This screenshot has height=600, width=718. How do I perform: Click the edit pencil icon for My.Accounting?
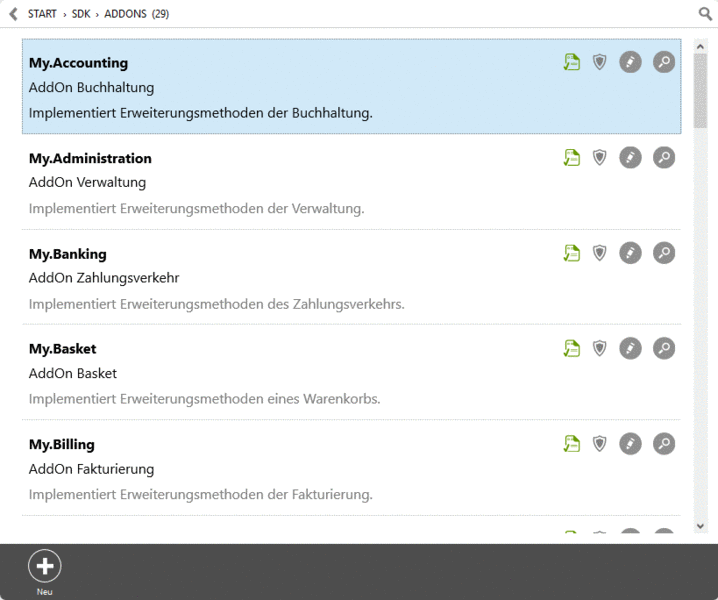coord(631,62)
